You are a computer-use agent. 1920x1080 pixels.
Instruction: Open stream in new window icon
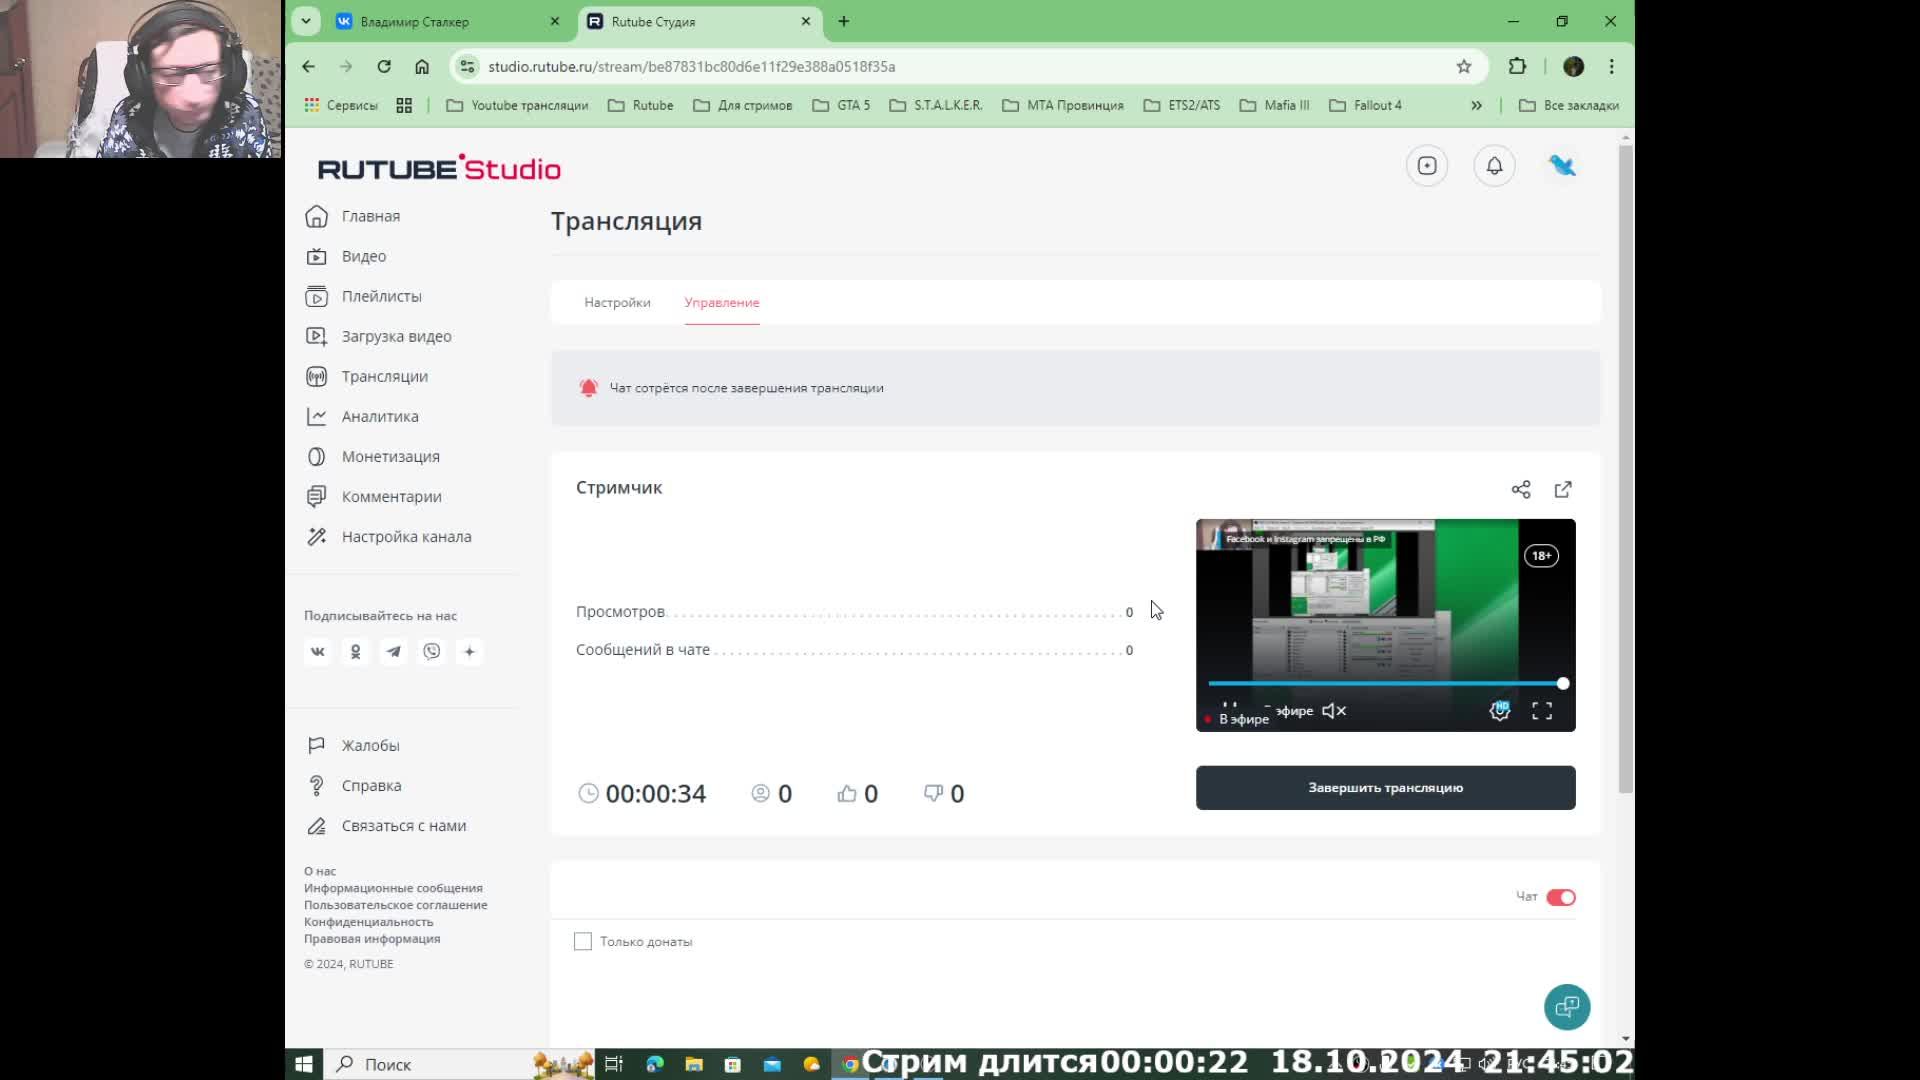coord(1563,489)
